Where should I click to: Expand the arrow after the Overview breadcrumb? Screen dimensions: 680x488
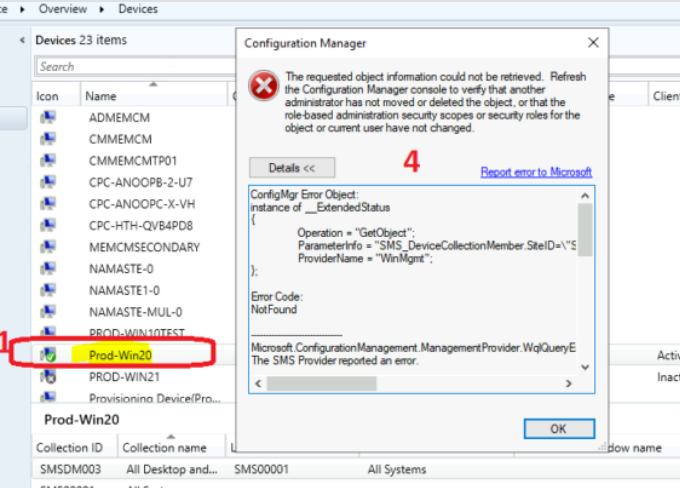[101, 9]
